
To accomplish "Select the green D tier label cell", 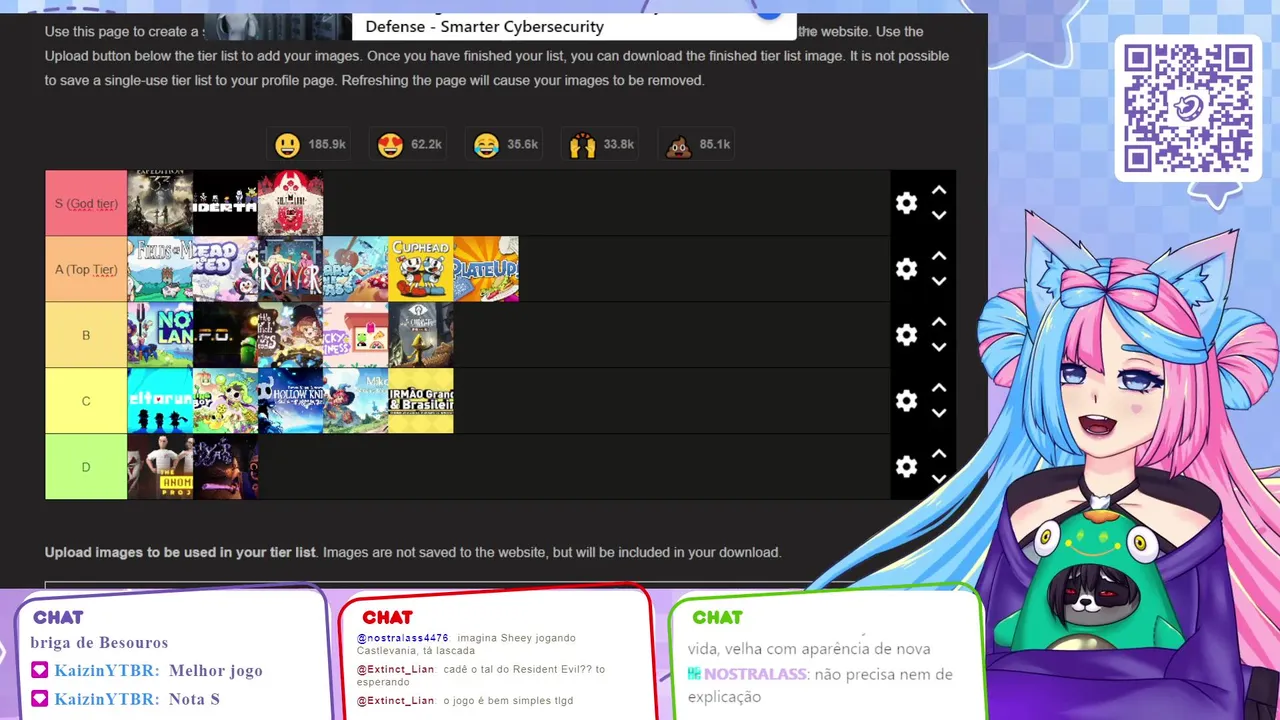I will pos(86,467).
